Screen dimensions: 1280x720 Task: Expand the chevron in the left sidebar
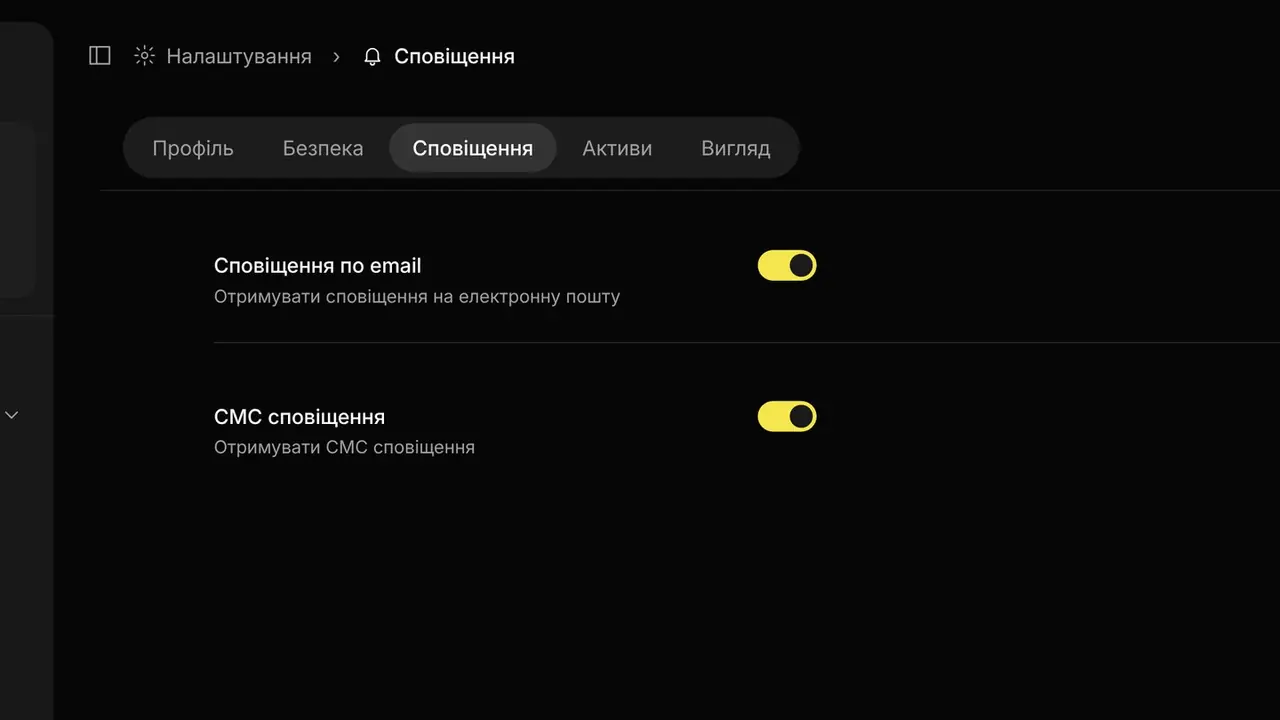[12, 414]
